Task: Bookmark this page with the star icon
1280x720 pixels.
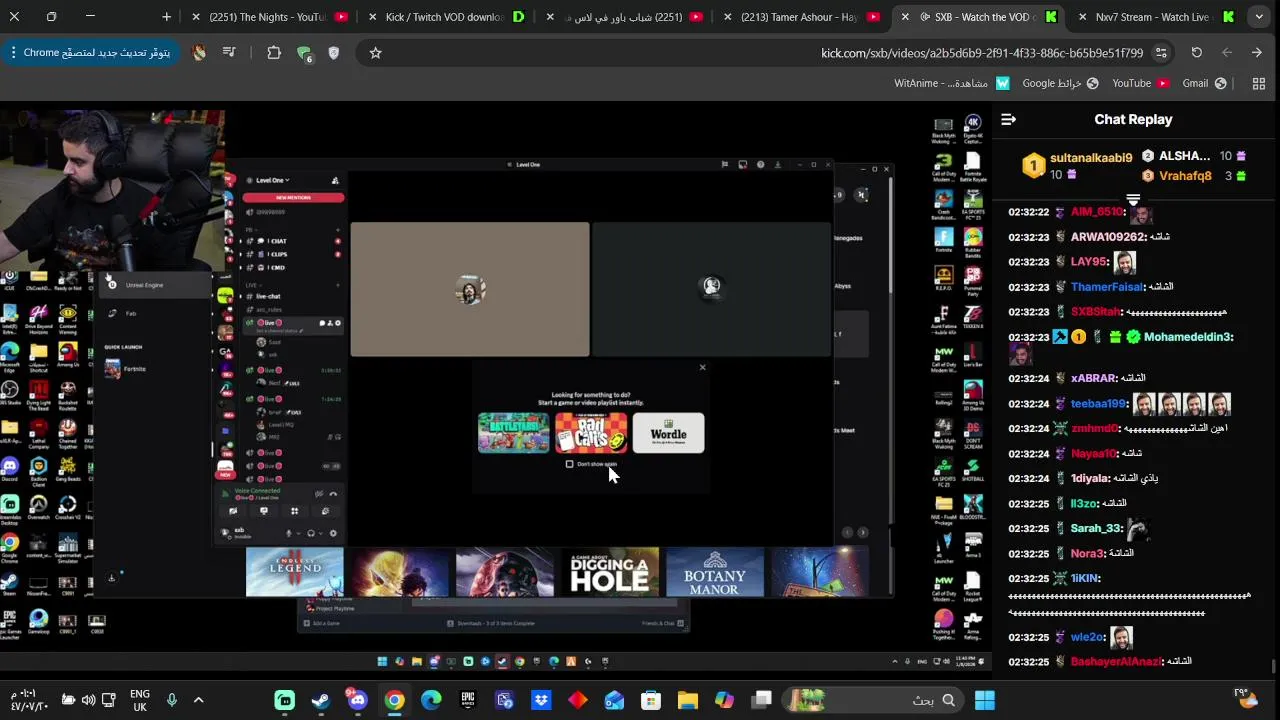Action: pyautogui.click(x=376, y=53)
